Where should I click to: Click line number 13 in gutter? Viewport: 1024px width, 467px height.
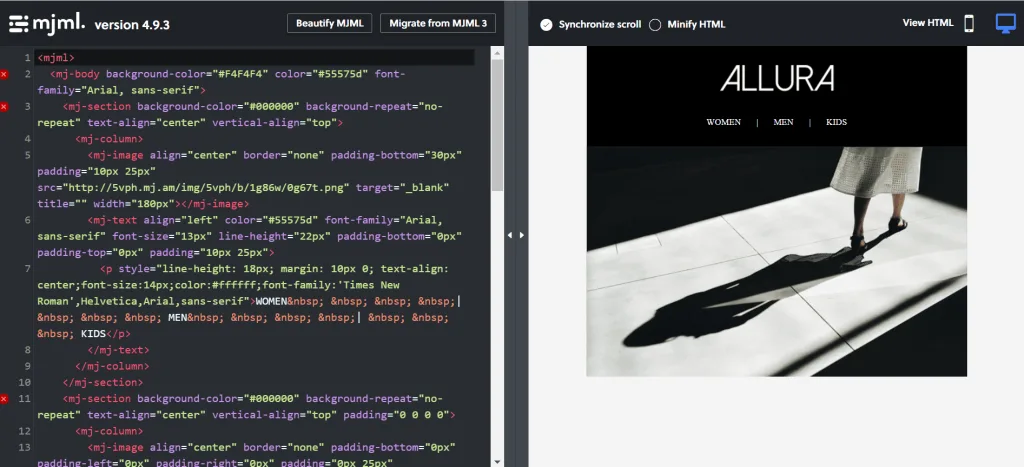tap(25, 447)
